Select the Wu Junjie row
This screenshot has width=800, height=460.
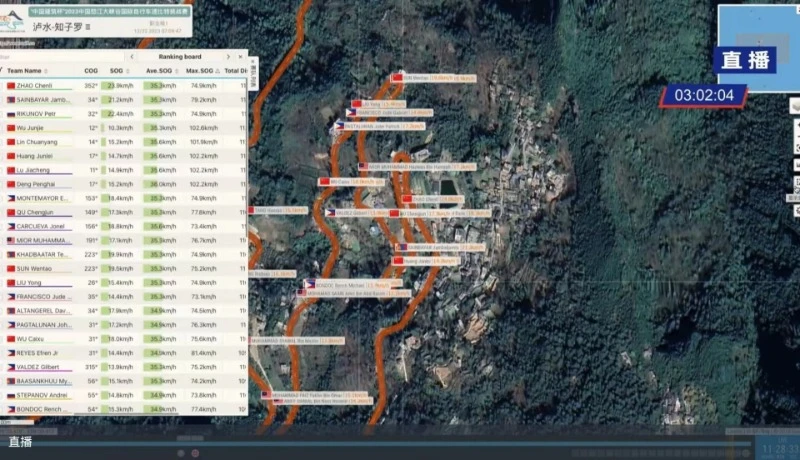point(123,128)
